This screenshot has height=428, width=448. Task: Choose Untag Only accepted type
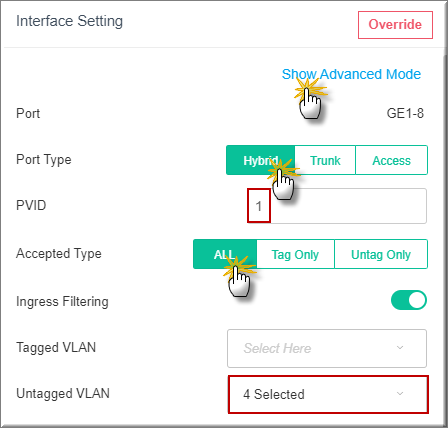[x=381, y=254]
